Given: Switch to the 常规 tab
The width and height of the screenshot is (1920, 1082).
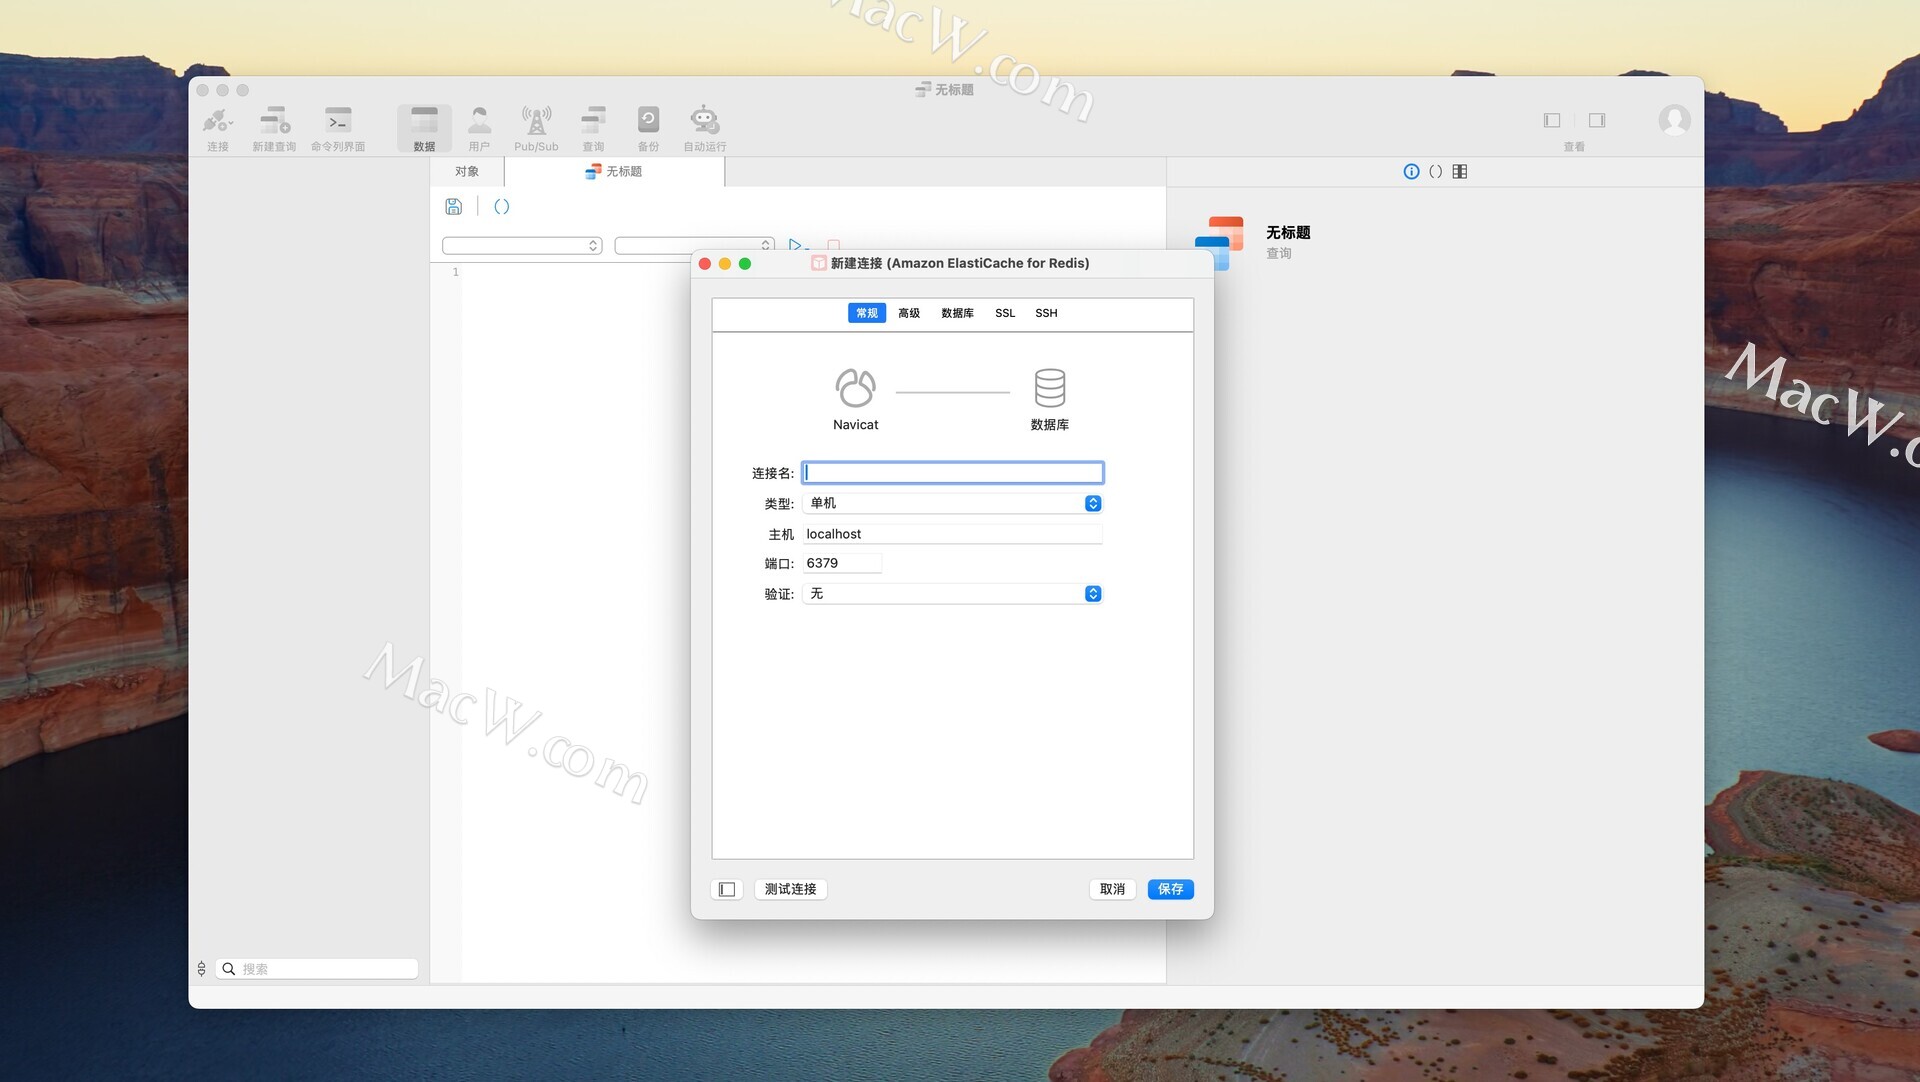Looking at the screenshot, I should point(866,313).
